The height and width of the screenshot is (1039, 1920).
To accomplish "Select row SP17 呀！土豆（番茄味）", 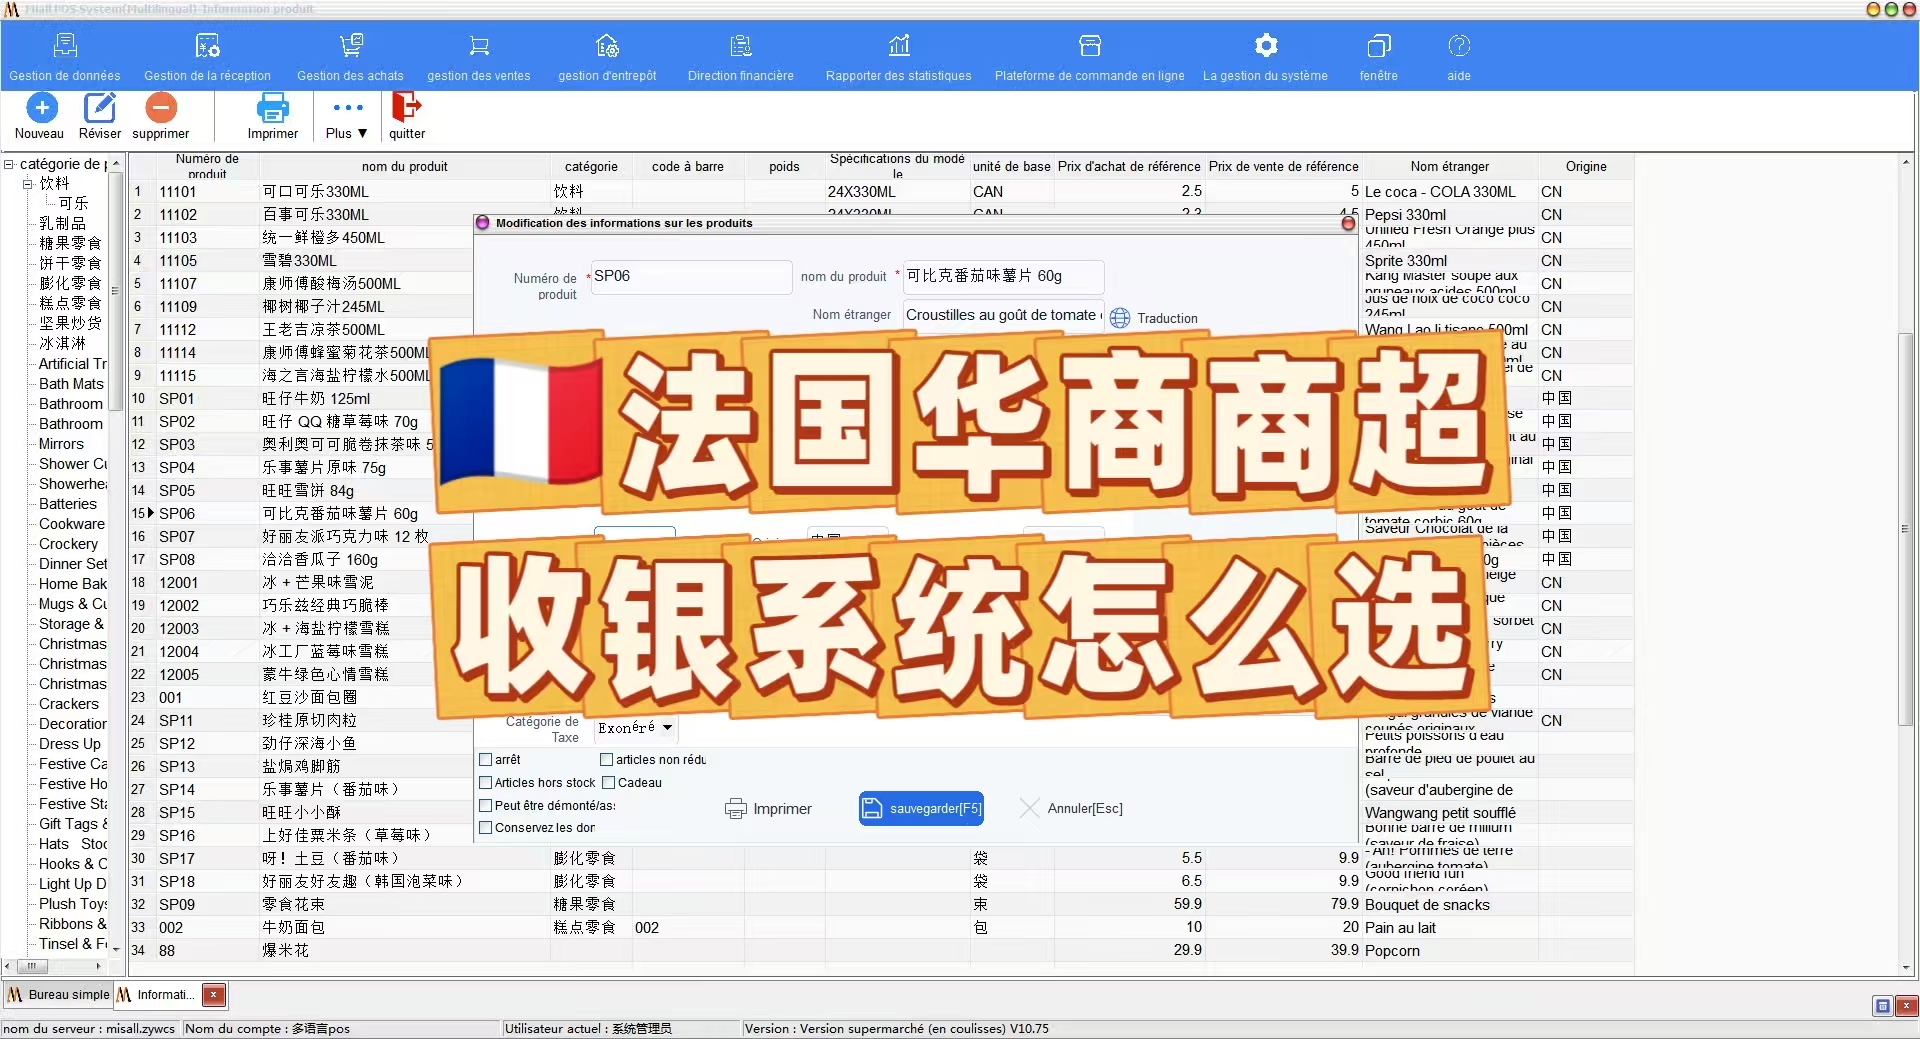I will tap(880, 859).
